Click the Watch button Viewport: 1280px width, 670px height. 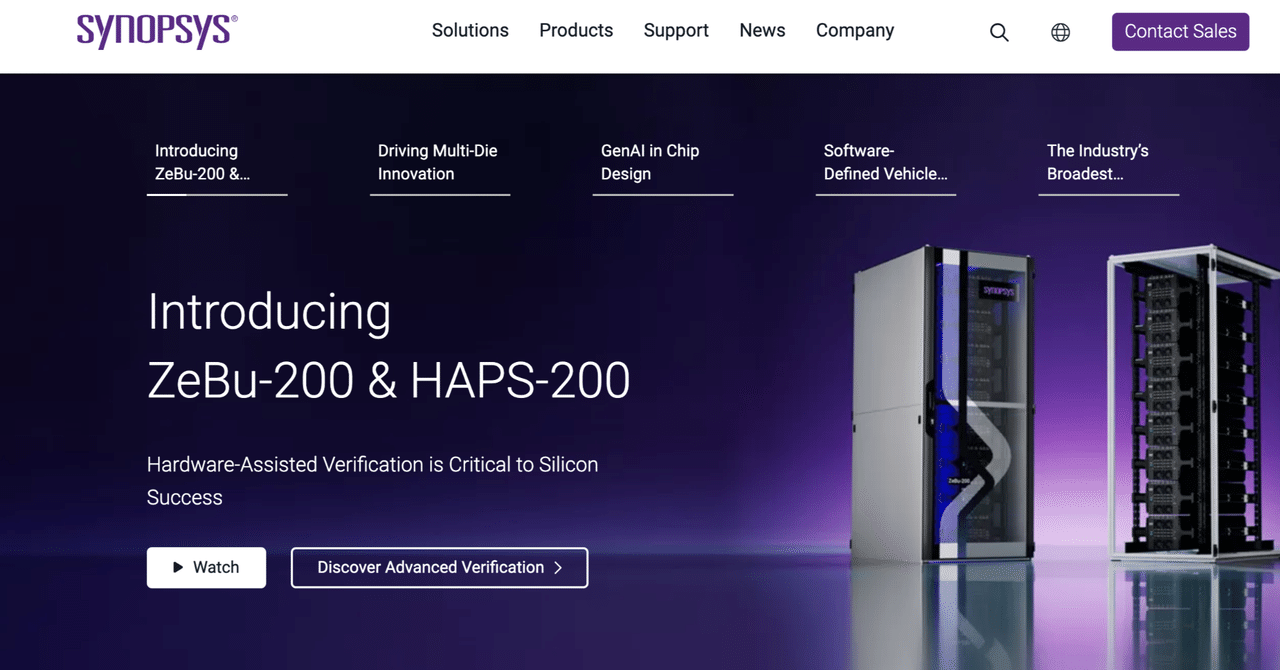point(206,567)
